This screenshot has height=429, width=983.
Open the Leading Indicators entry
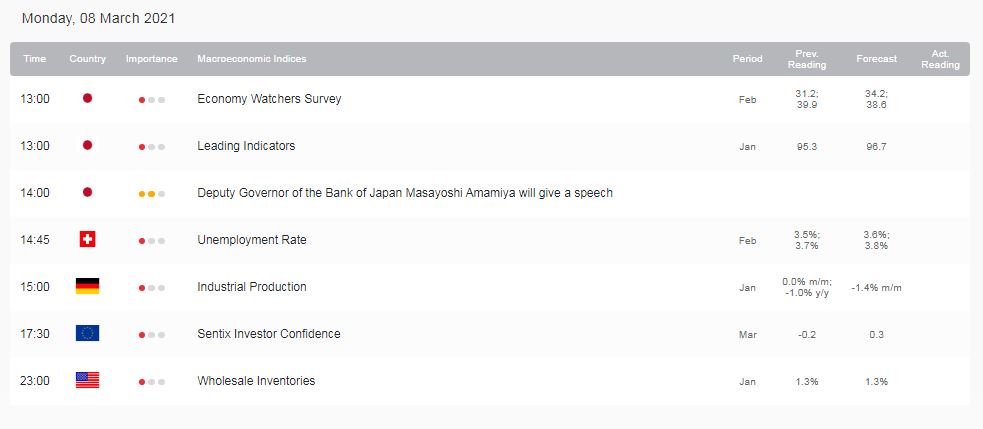(x=246, y=146)
